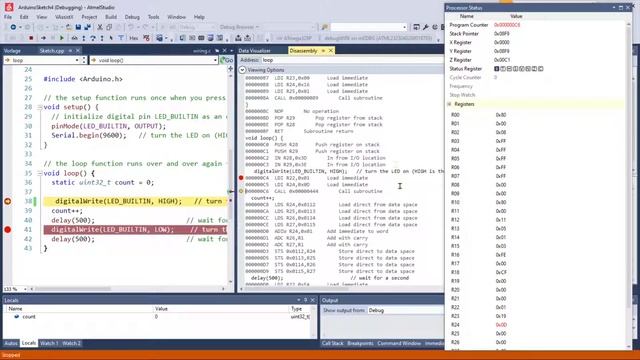The height and width of the screenshot is (360, 640).
Task: Open the wrench tool icon
Action: (x=425, y=27)
